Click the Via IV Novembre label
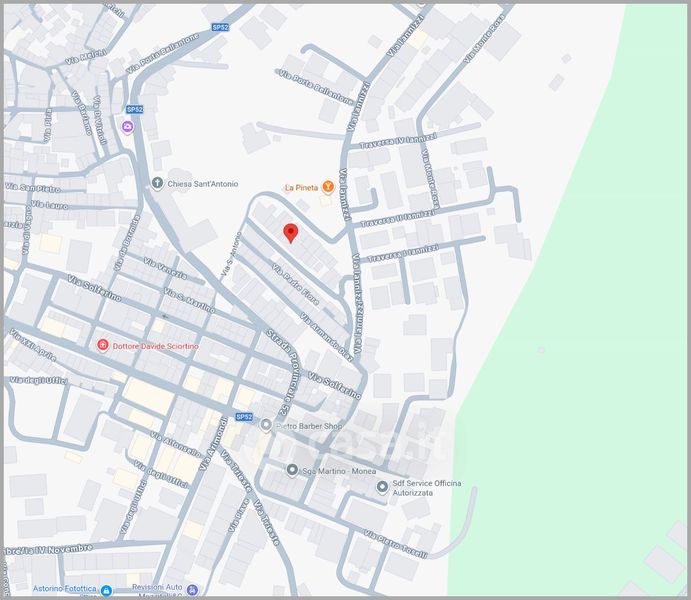This screenshot has height=600, width=691. pos(48,549)
